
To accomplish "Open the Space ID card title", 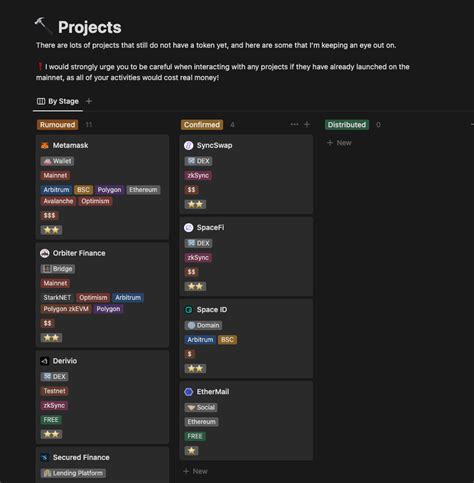I will pyautogui.click(x=212, y=310).
